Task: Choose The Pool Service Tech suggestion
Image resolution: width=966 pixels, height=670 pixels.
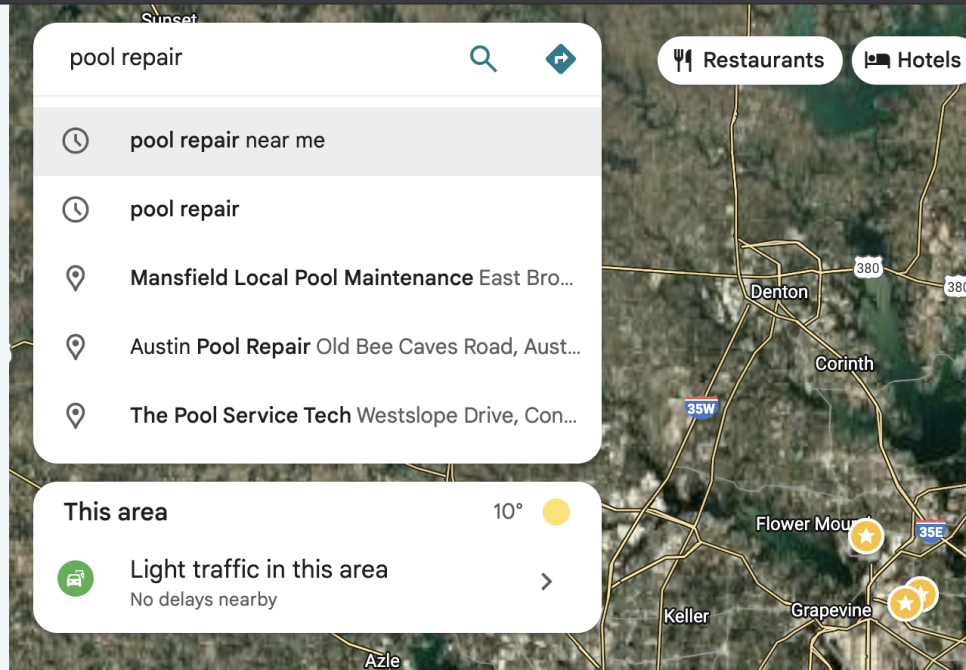Action: (240, 415)
